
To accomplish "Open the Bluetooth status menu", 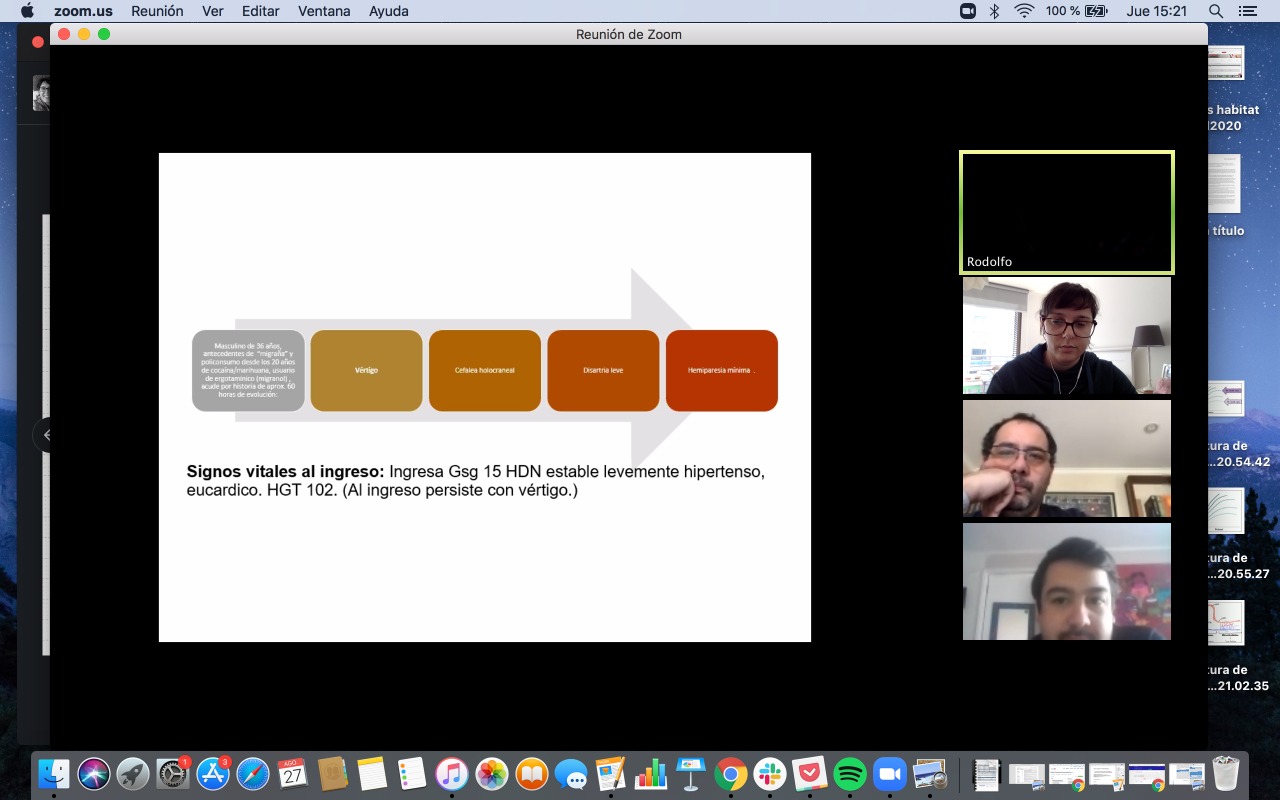I will pyautogui.click(x=994, y=11).
